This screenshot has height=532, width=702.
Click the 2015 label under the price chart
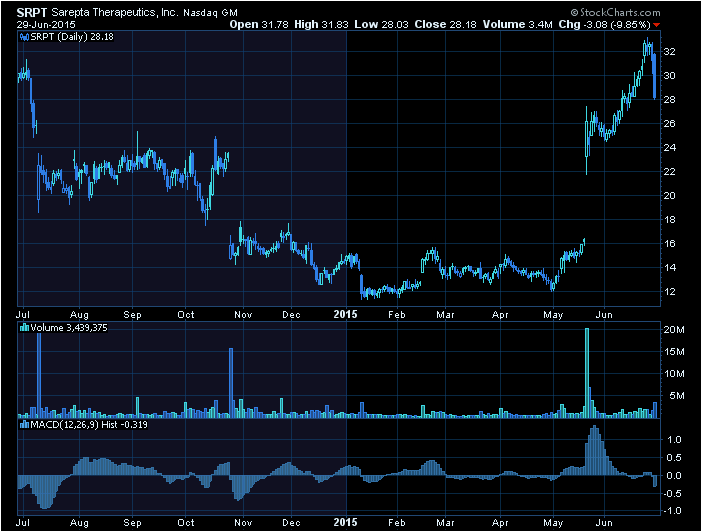click(346, 314)
